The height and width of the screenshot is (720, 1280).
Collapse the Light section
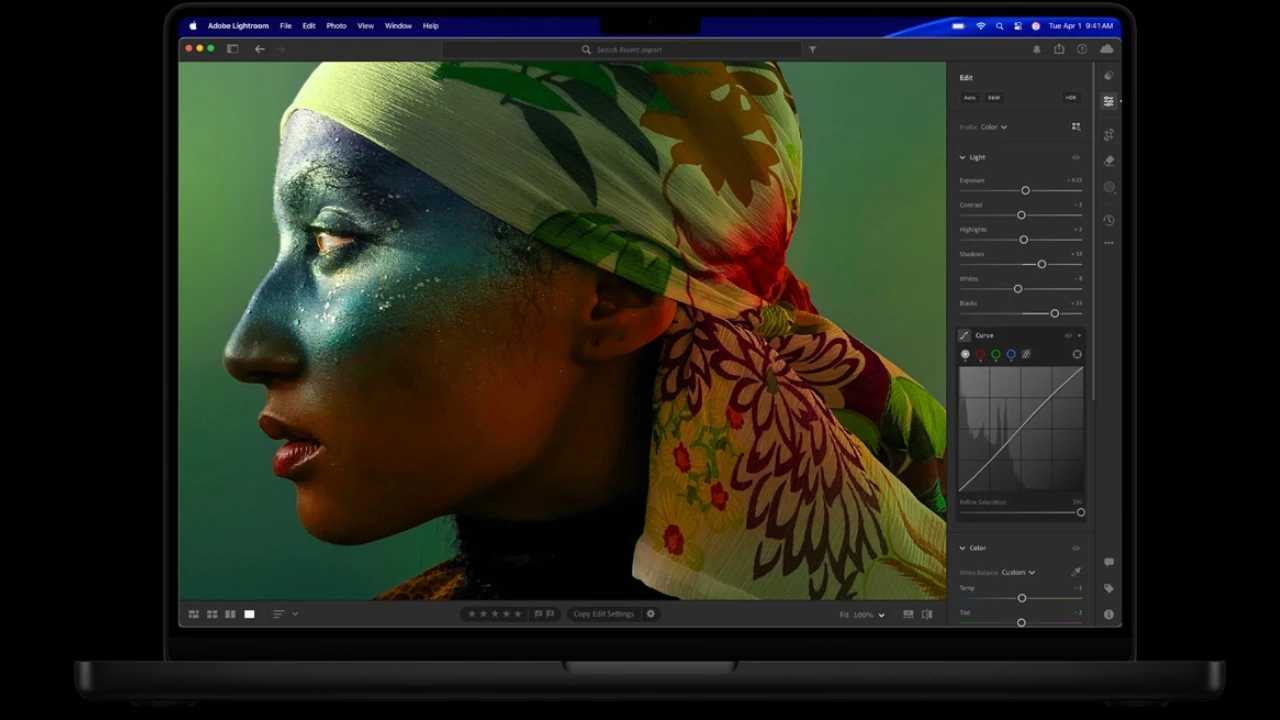[x=963, y=157]
